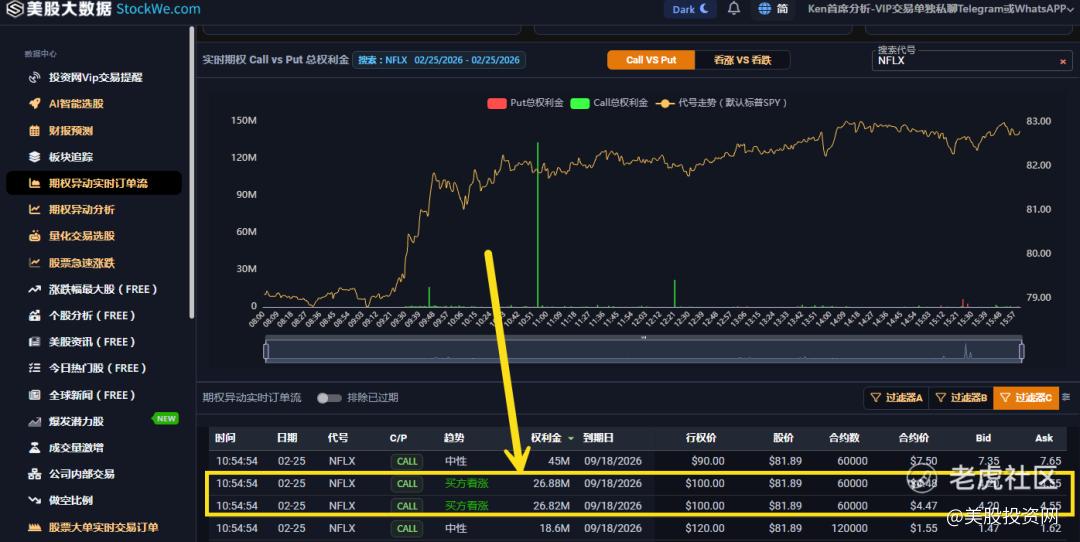
Task: Clear the NFLX search field
Action: (x=1063, y=61)
